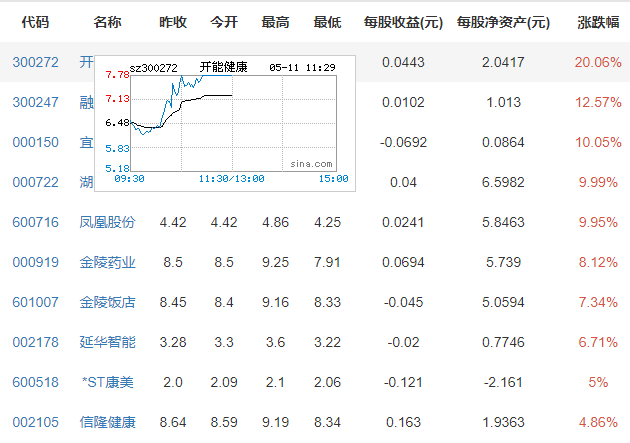
Task: Click the 每股收益(元) column header
Action: tap(403, 22)
